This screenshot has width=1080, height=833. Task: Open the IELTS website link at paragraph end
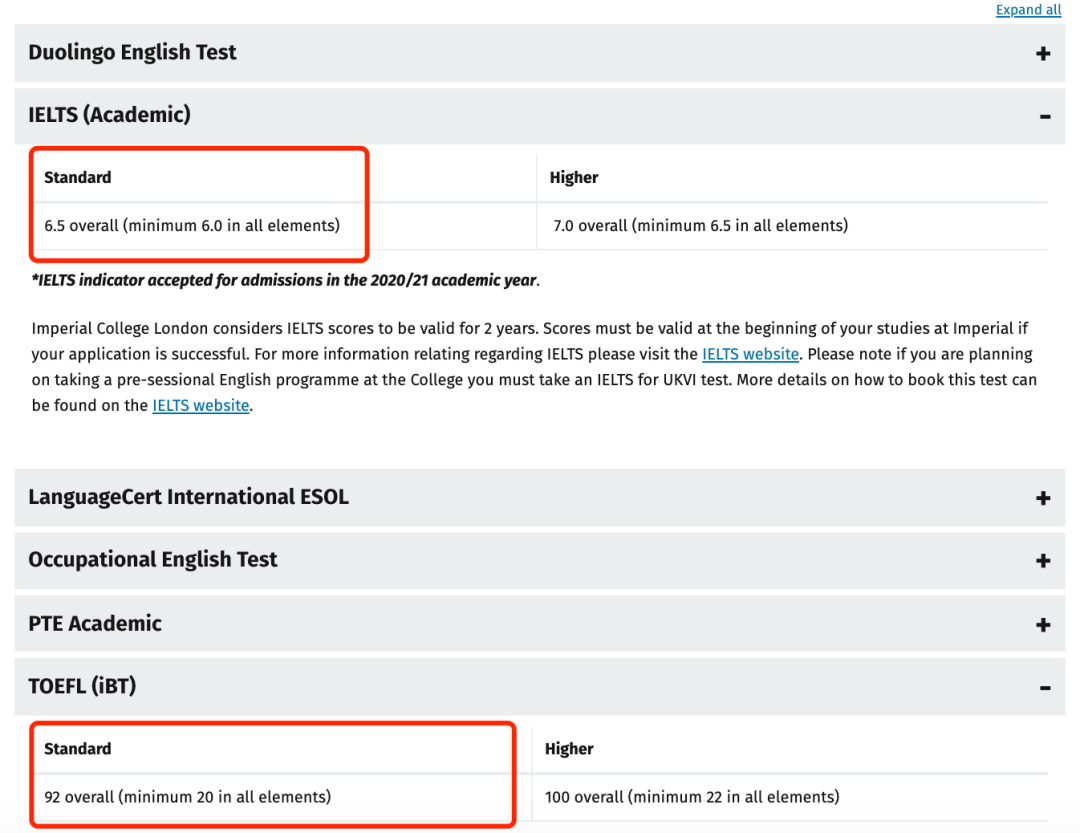(x=200, y=405)
